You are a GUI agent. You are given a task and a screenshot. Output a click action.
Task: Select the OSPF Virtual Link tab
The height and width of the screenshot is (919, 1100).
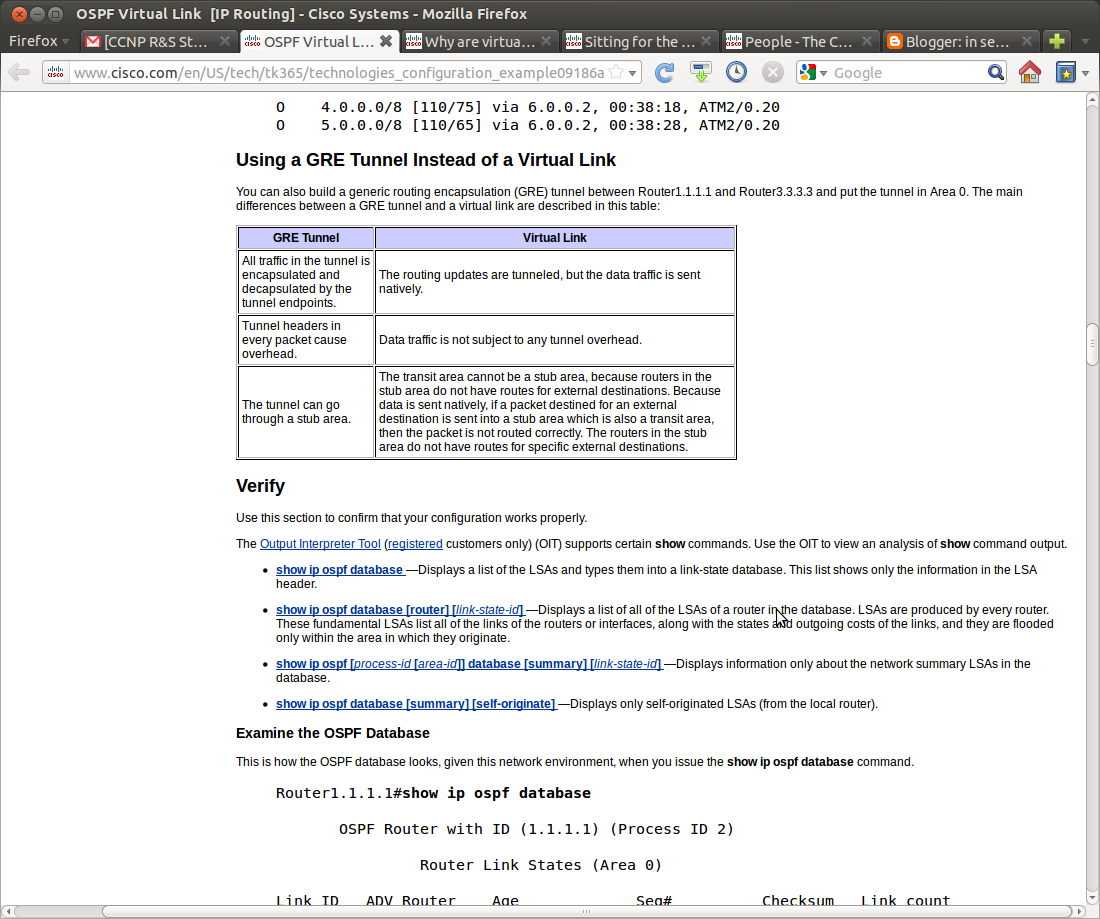(319, 41)
